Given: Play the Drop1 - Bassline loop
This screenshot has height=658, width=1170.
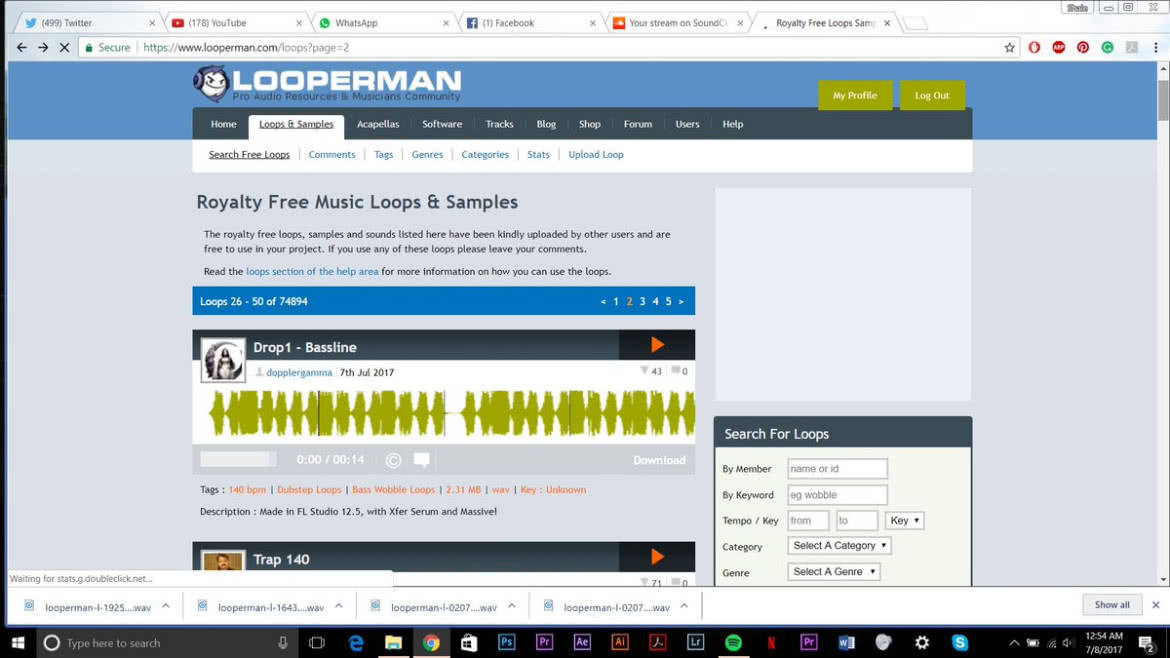Looking at the screenshot, I should [x=657, y=345].
